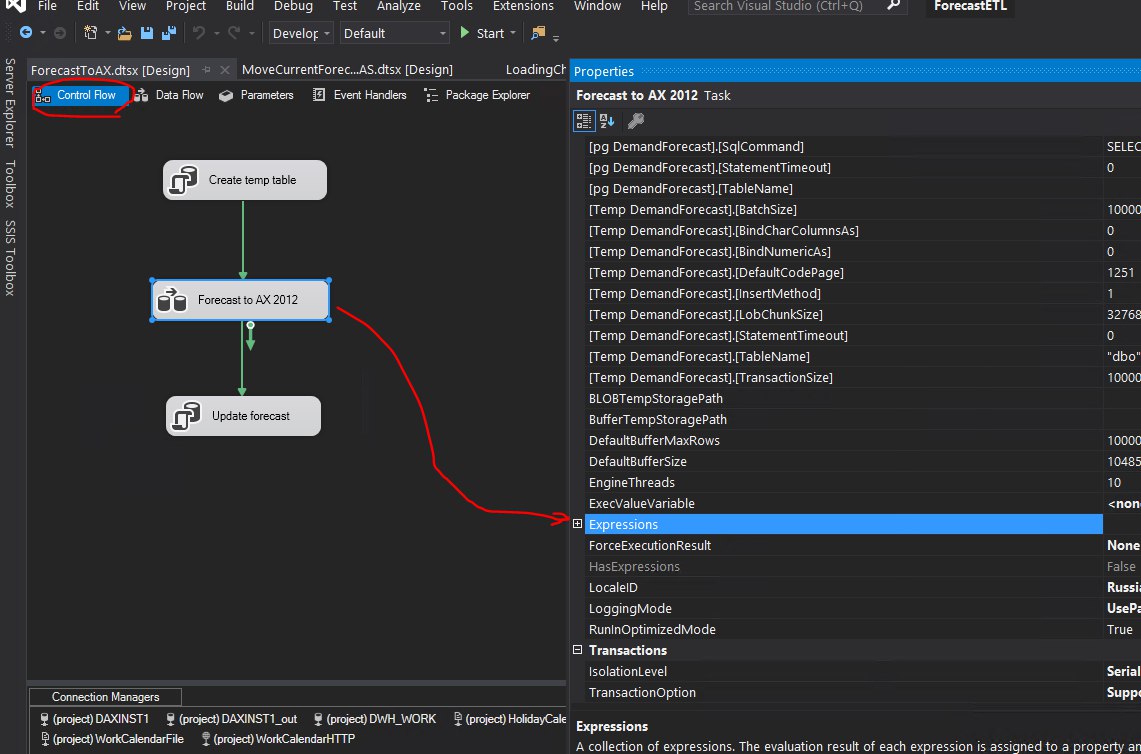Viewport: 1141px width, 754px height.
Task: Select the WorkCalendarFile connection manager
Action: coord(112,739)
